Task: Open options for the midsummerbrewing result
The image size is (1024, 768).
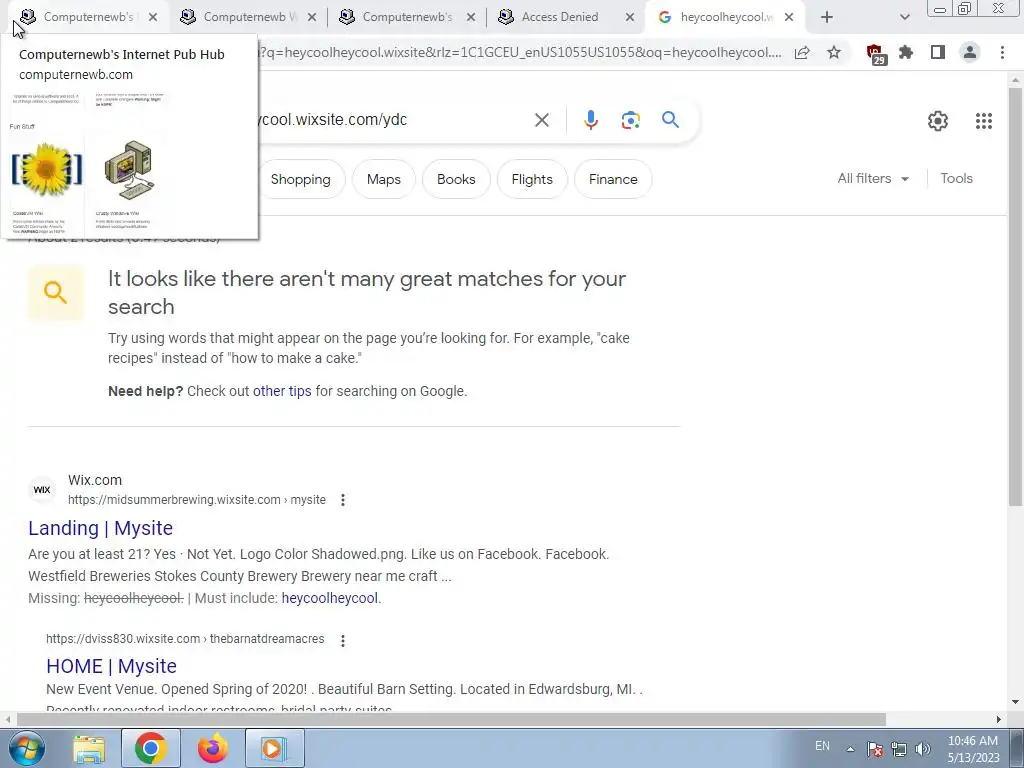Action: point(343,500)
